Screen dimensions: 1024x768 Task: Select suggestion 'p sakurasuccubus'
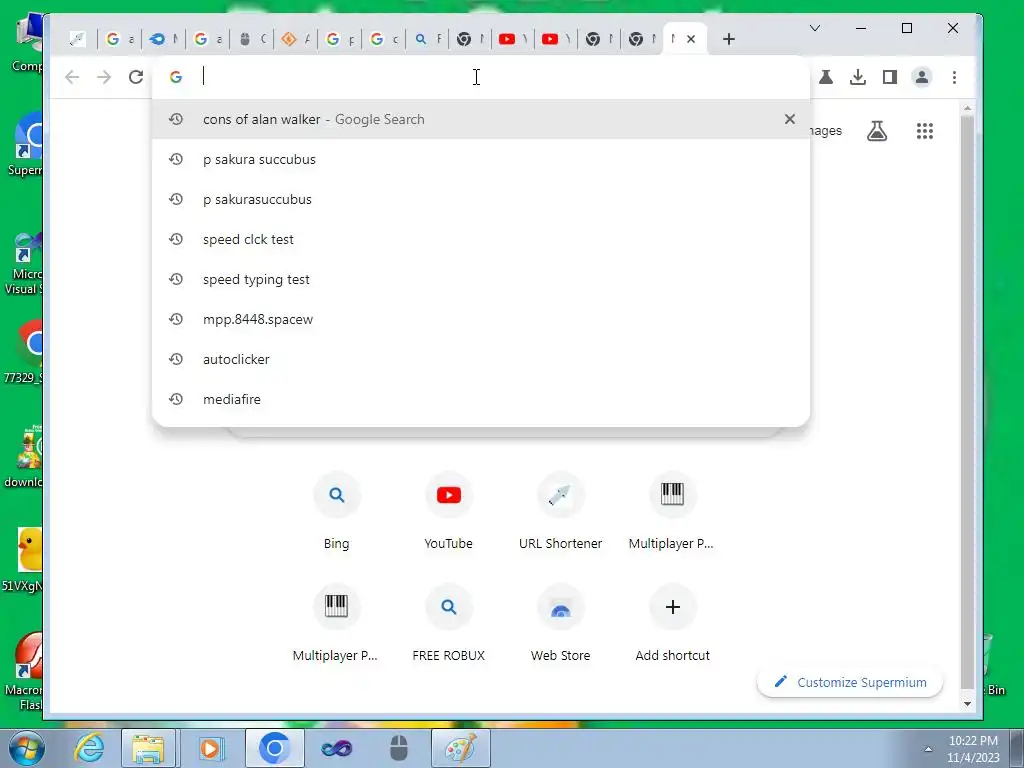[481, 199]
